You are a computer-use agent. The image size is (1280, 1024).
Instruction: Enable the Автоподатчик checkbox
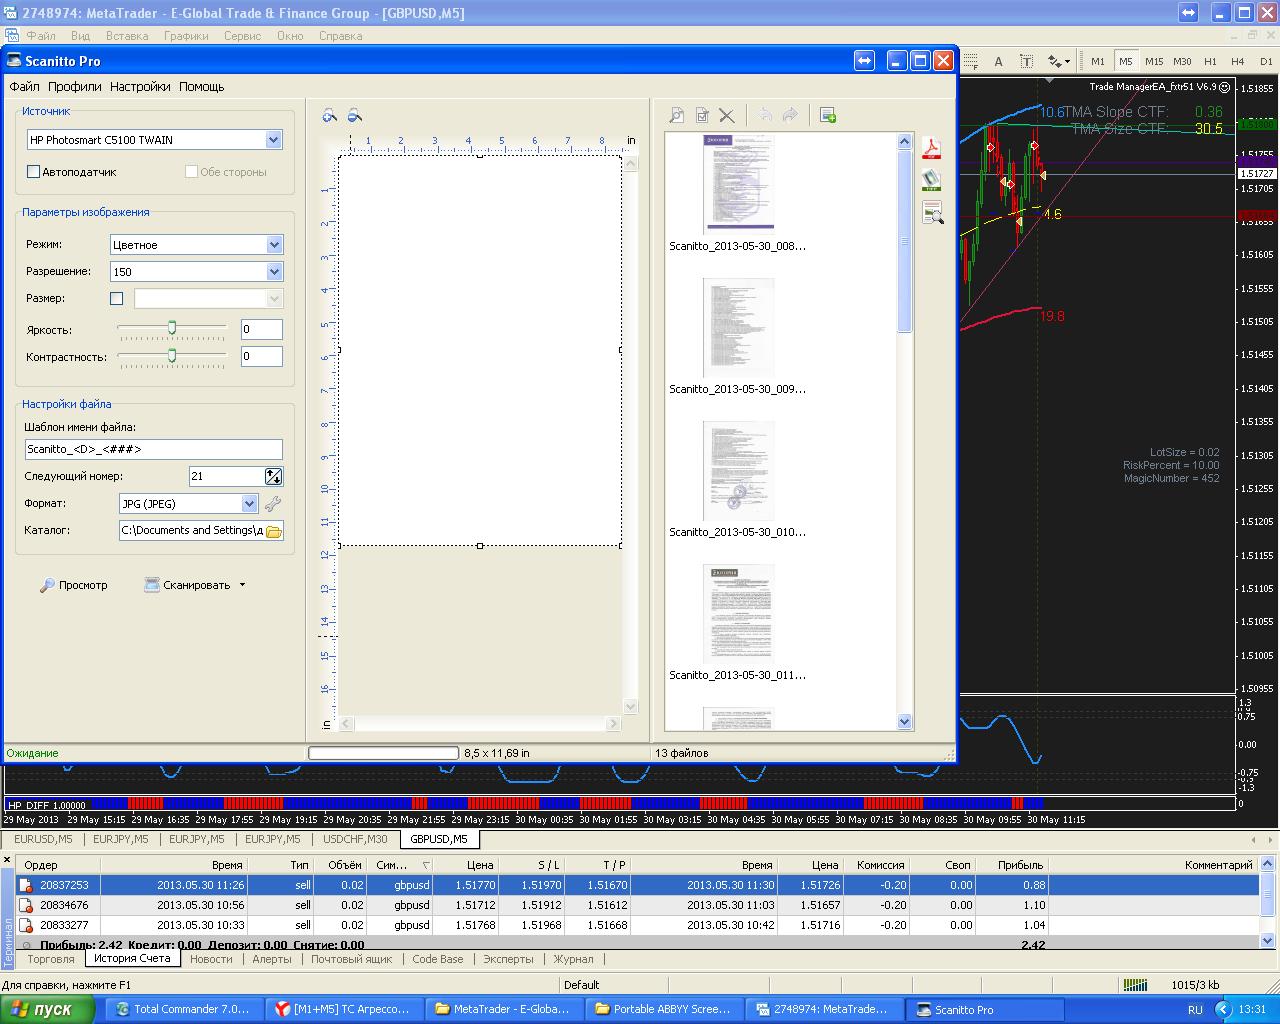pos(34,172)
